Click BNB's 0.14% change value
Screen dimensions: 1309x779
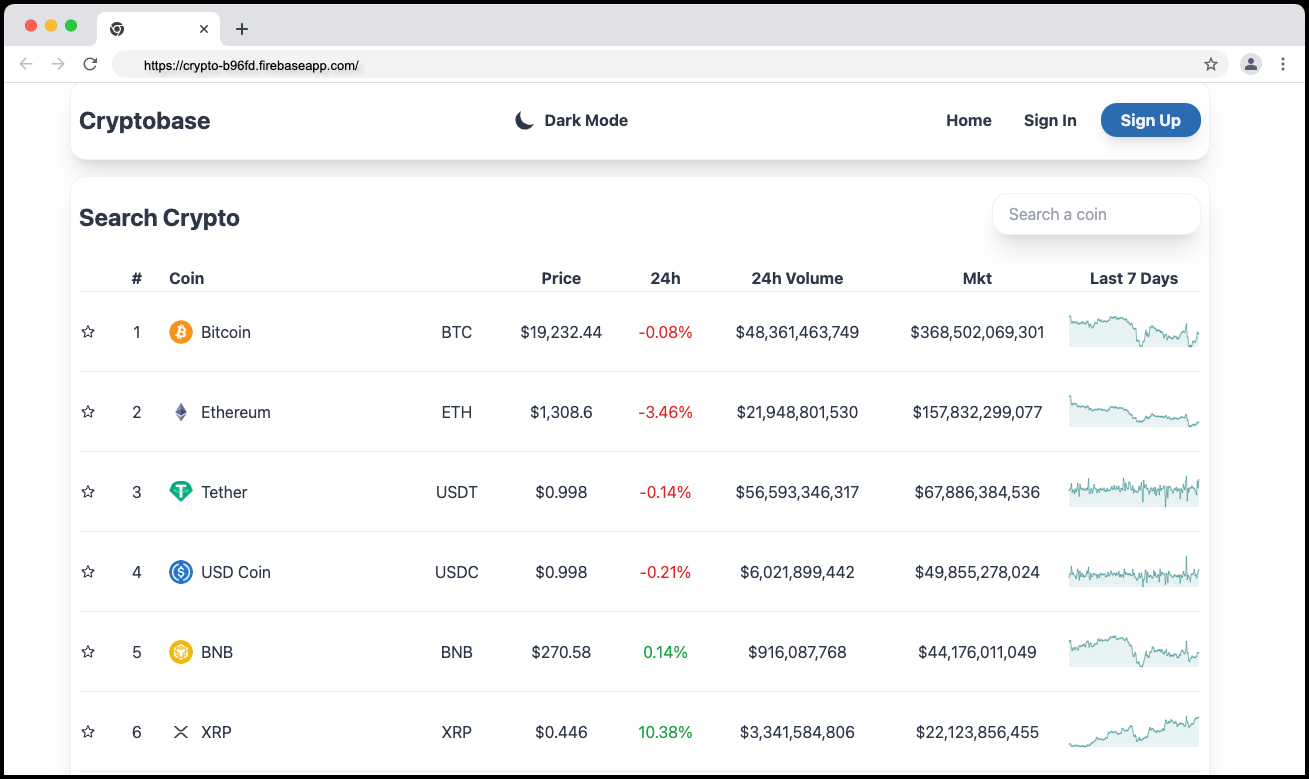click(665, 652)
